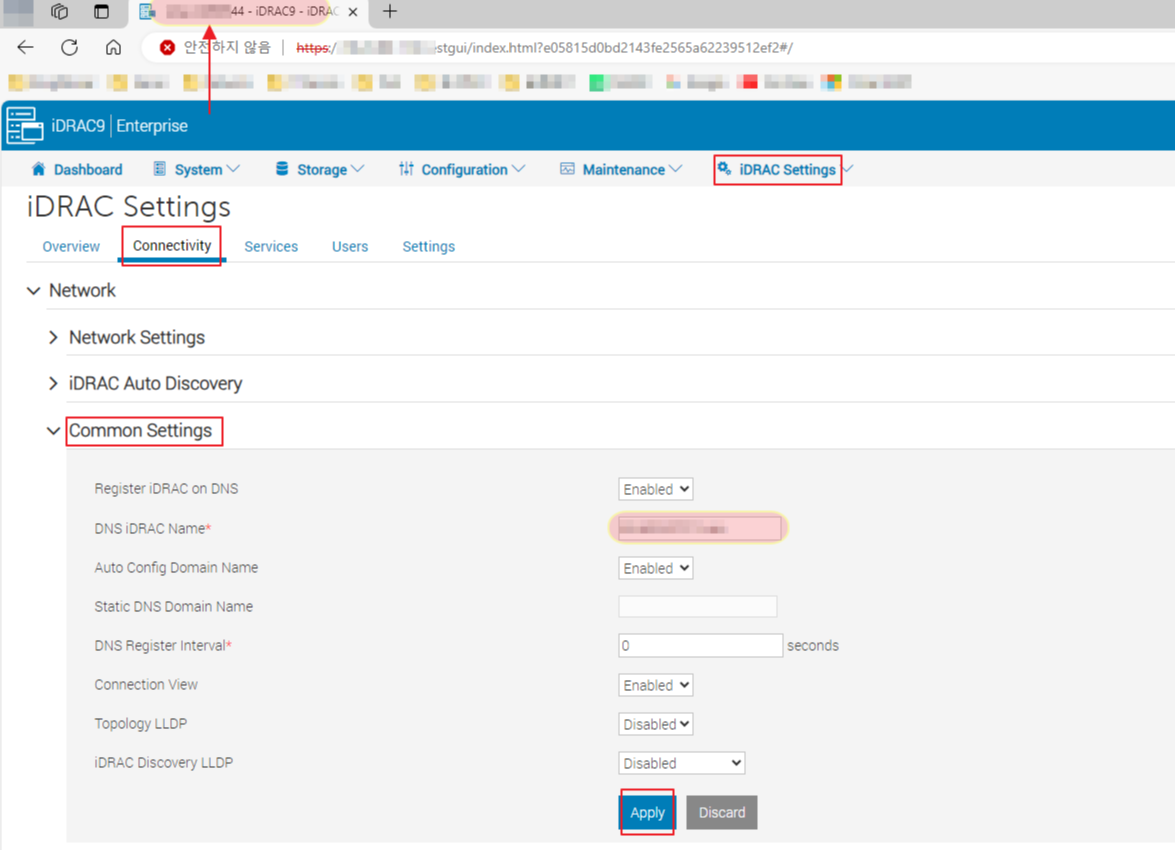Viewport: 1175px width, 850px height.
Task: Open Auto Config Domain Name dropdown
Action: coord(656,568)
